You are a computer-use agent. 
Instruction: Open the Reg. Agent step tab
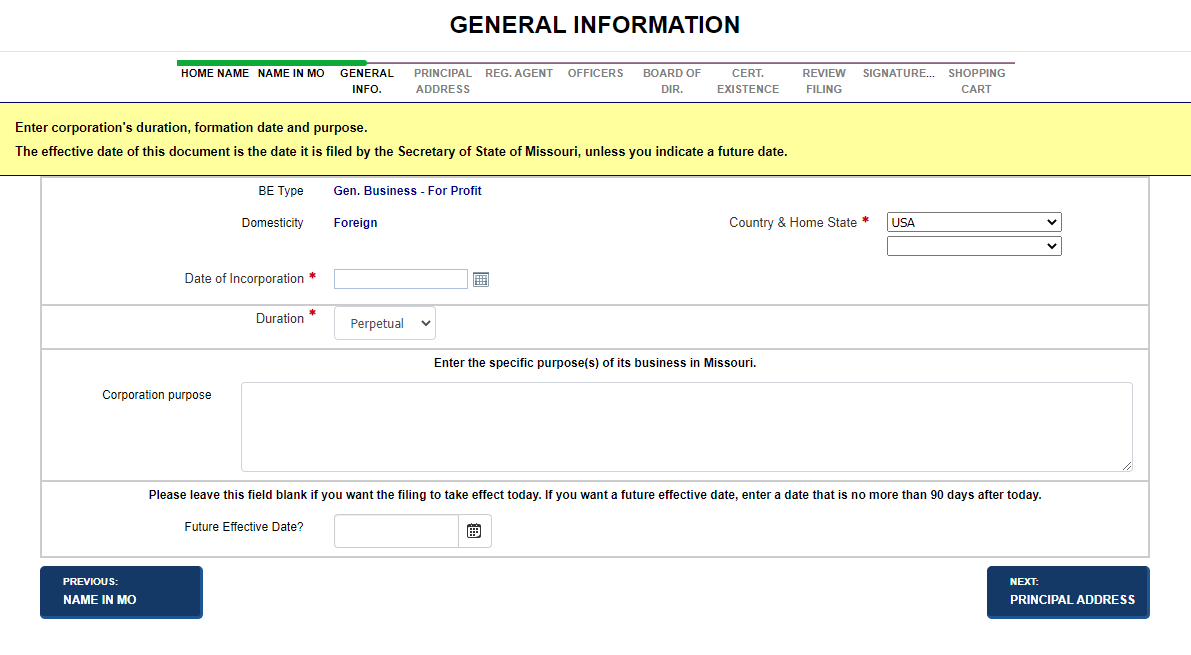tap(519, 74)
